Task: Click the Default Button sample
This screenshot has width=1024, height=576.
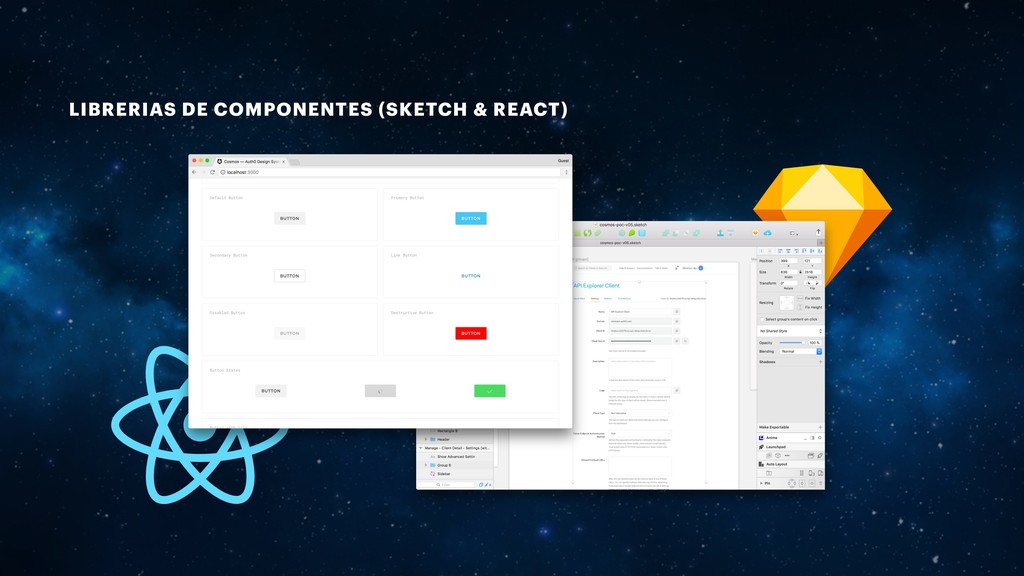Action: click(x=289, y=218)
